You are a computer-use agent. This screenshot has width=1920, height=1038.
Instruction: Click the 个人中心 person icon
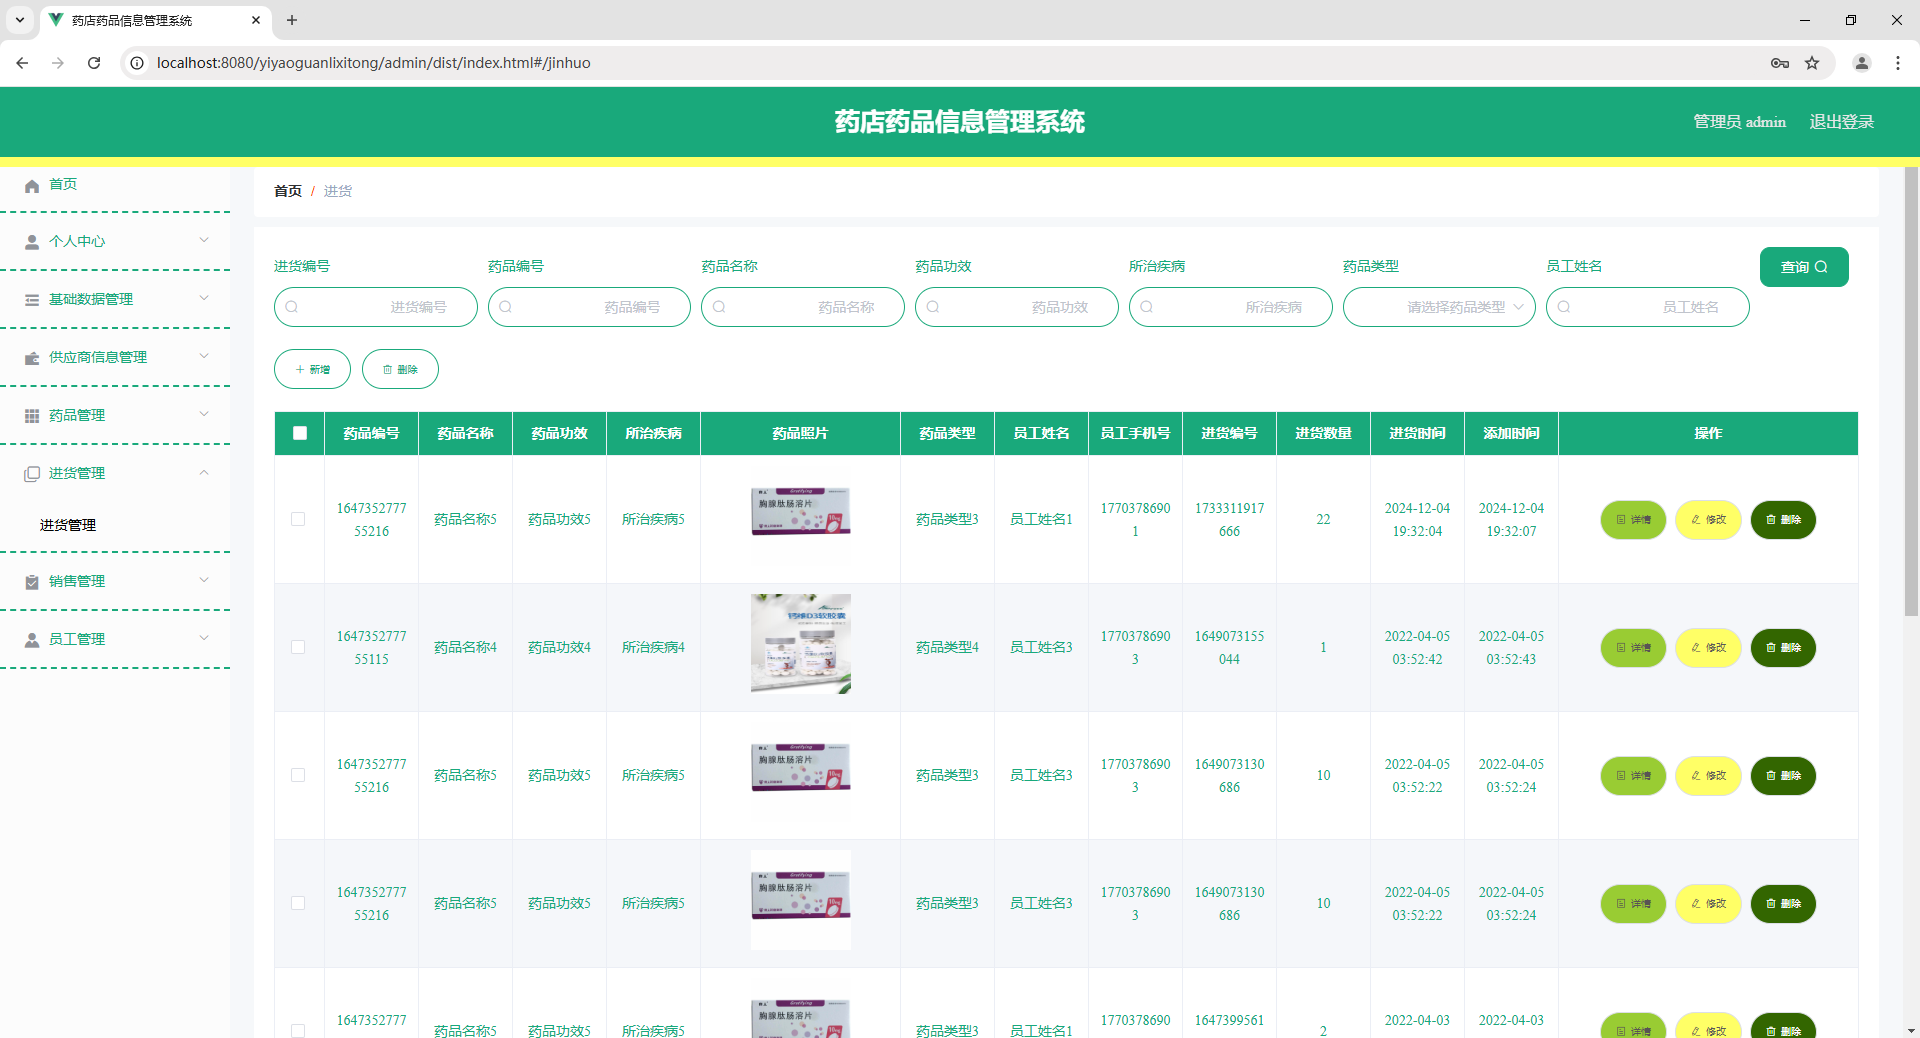(32, 242)
